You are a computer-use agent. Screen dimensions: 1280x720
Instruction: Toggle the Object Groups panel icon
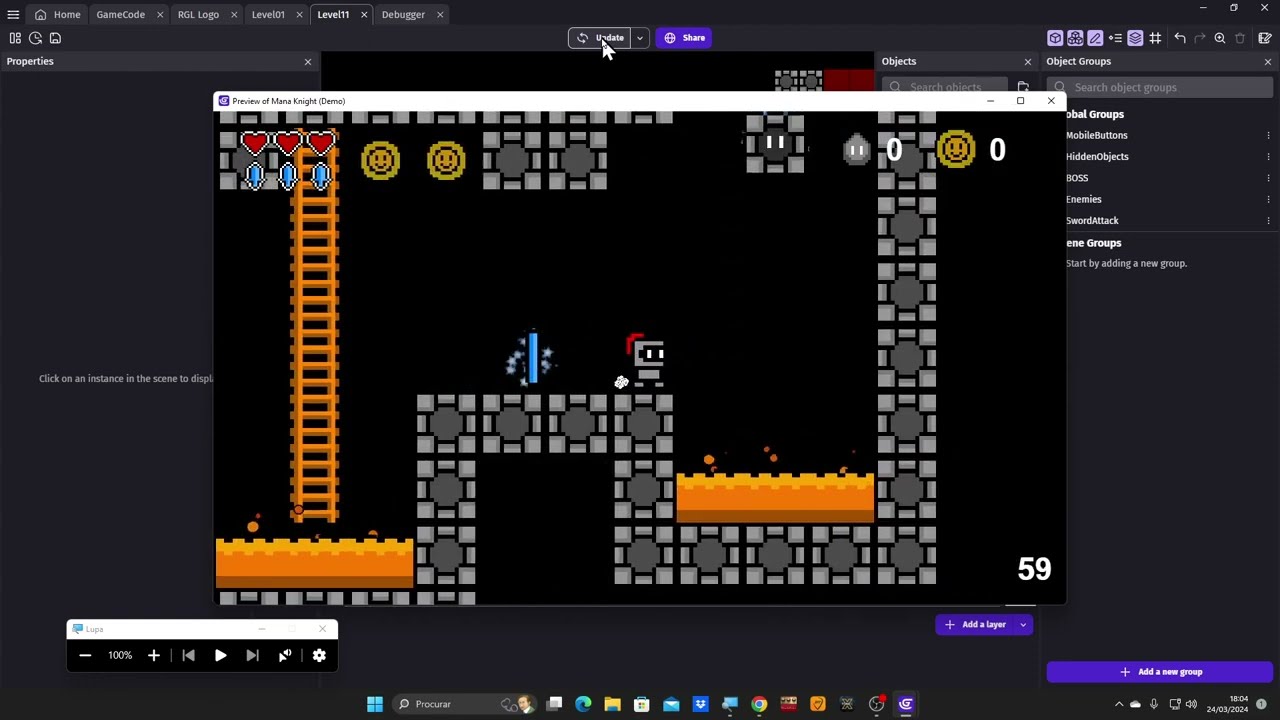[x=1075, y=38]
